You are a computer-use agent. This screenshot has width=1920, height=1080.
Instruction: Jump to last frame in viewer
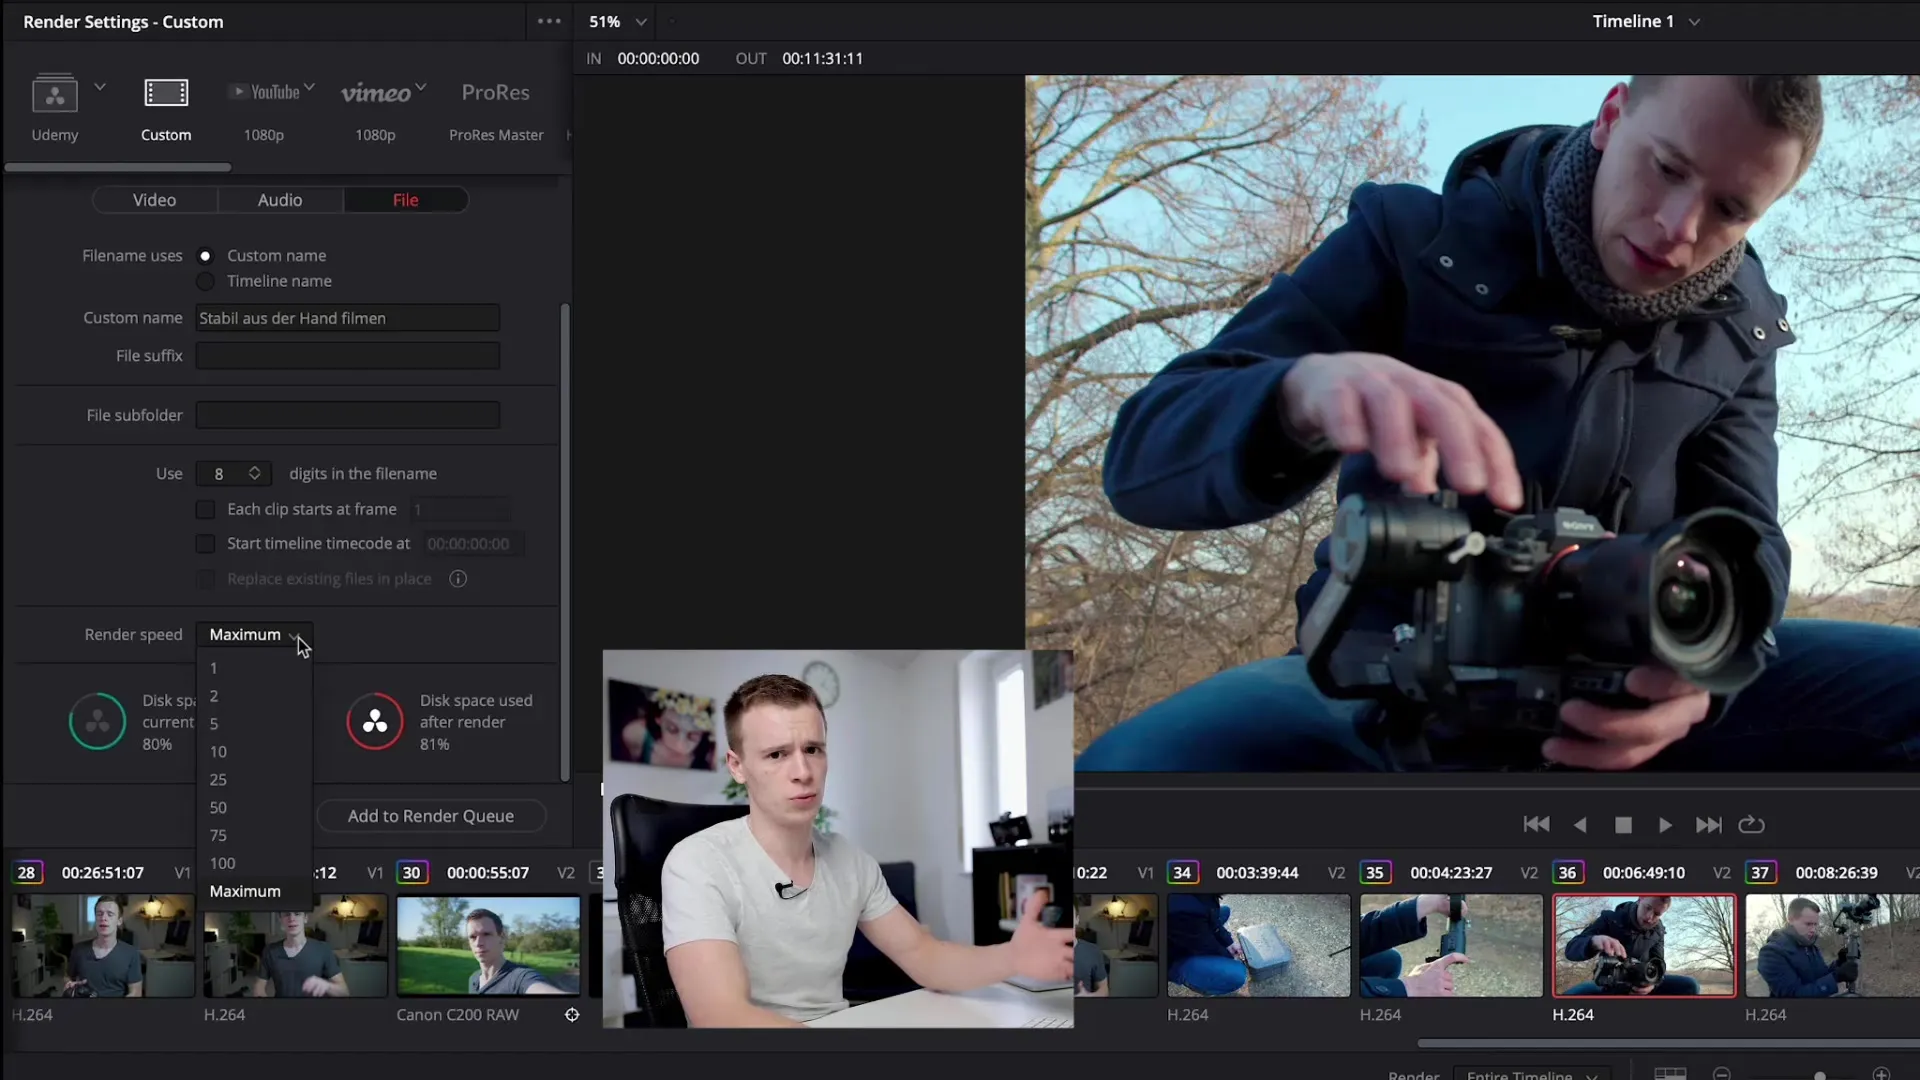[x=1708, y=825]
